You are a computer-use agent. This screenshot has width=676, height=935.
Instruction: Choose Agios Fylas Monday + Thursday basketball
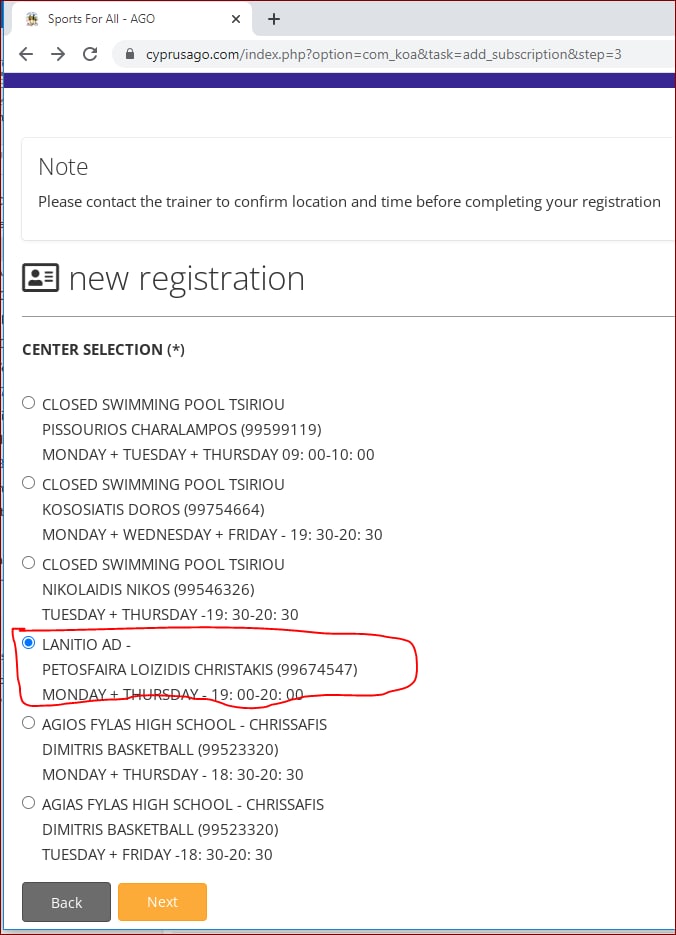(x=29, y=722)
